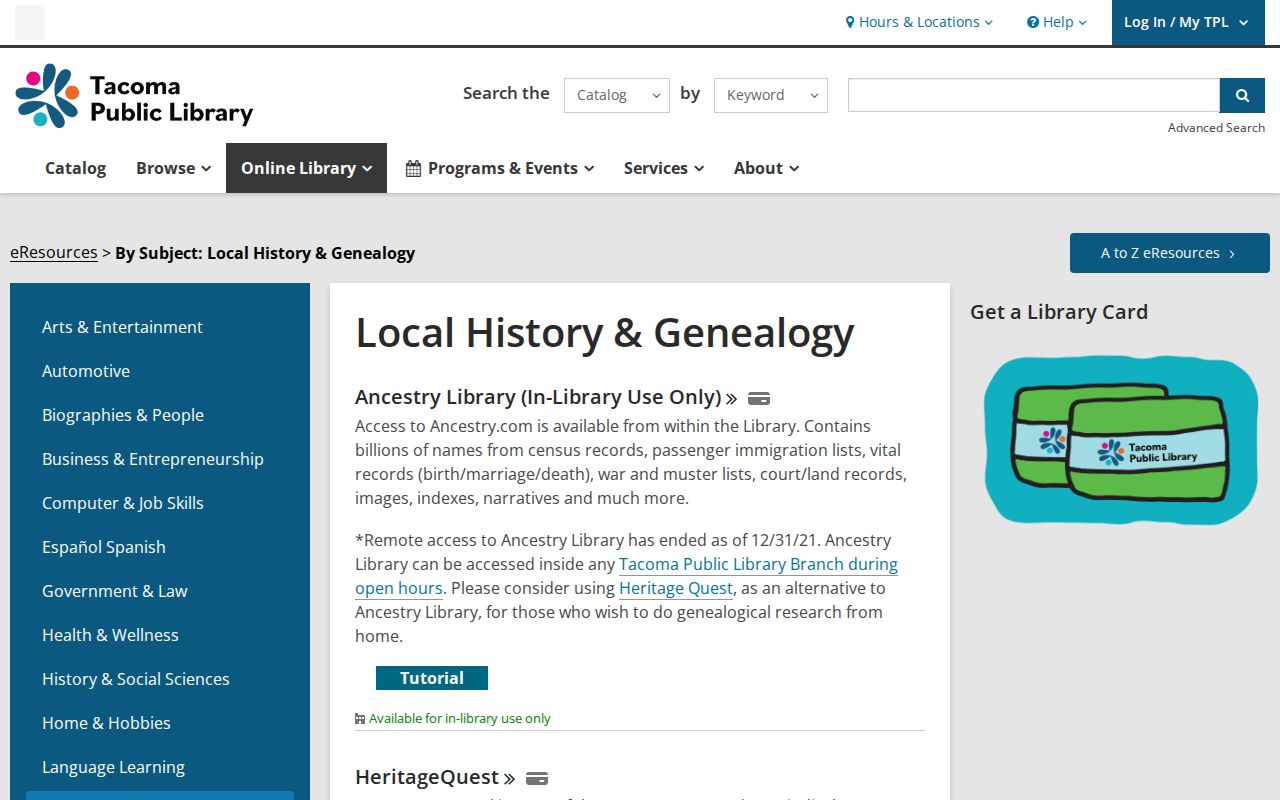The height and width of the screenshot is (800, 1280).
Task: Open the Help dropdown menu
Action: tap(1056, 22)
